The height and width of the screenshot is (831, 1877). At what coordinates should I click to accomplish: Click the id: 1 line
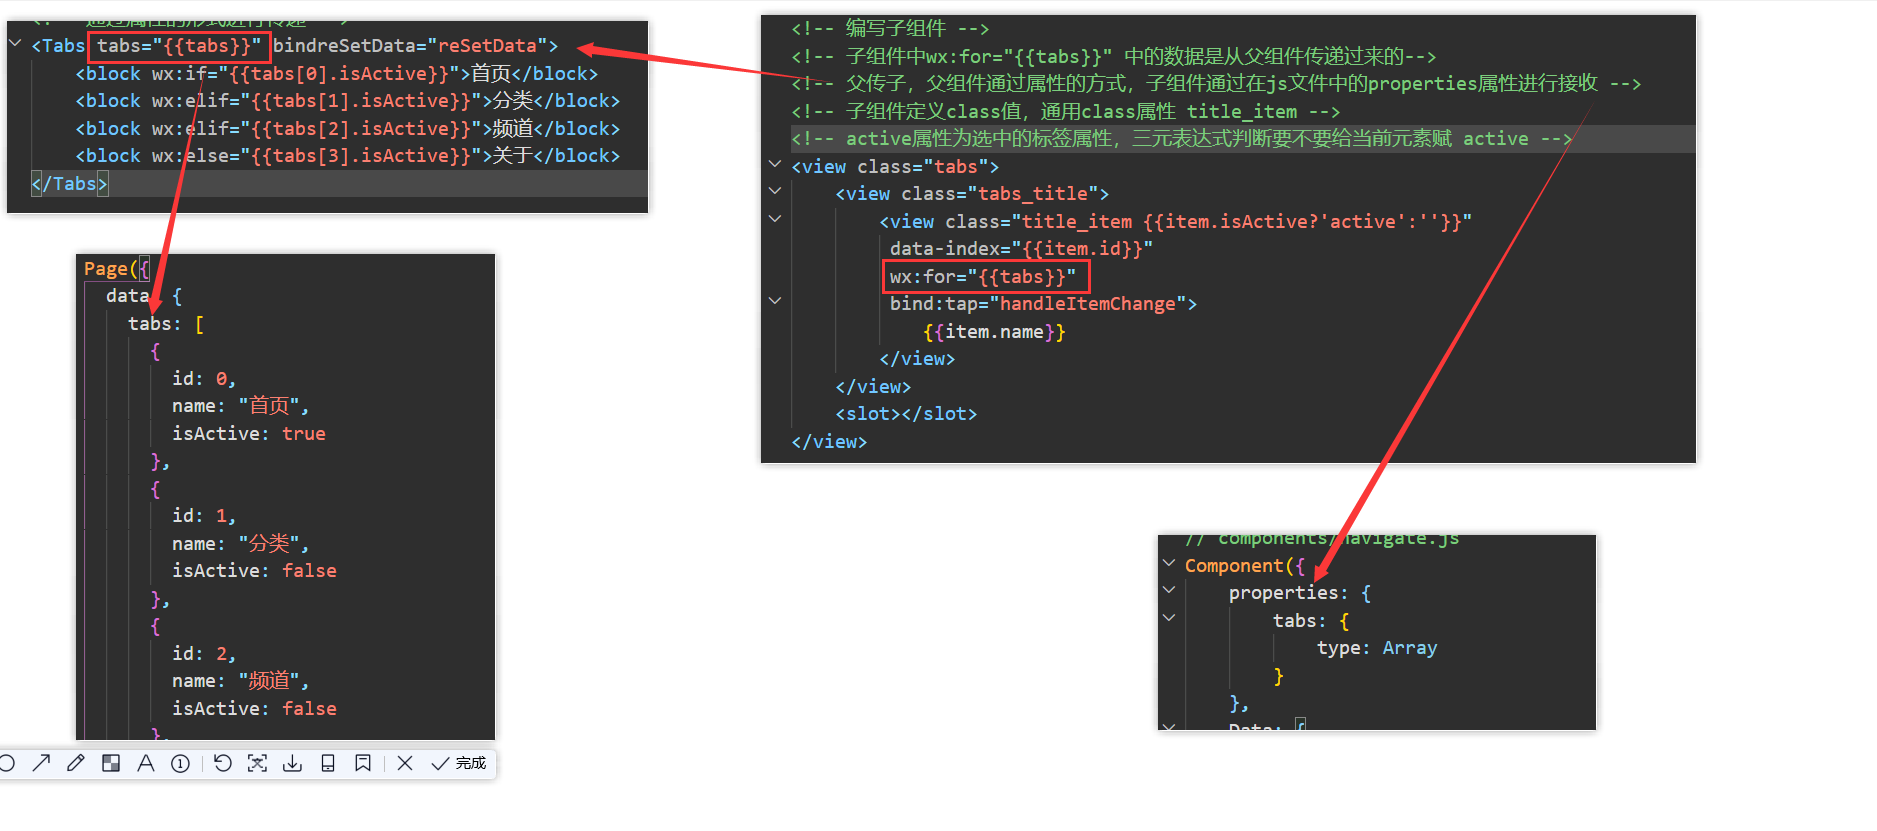click(x=204, y=516)
